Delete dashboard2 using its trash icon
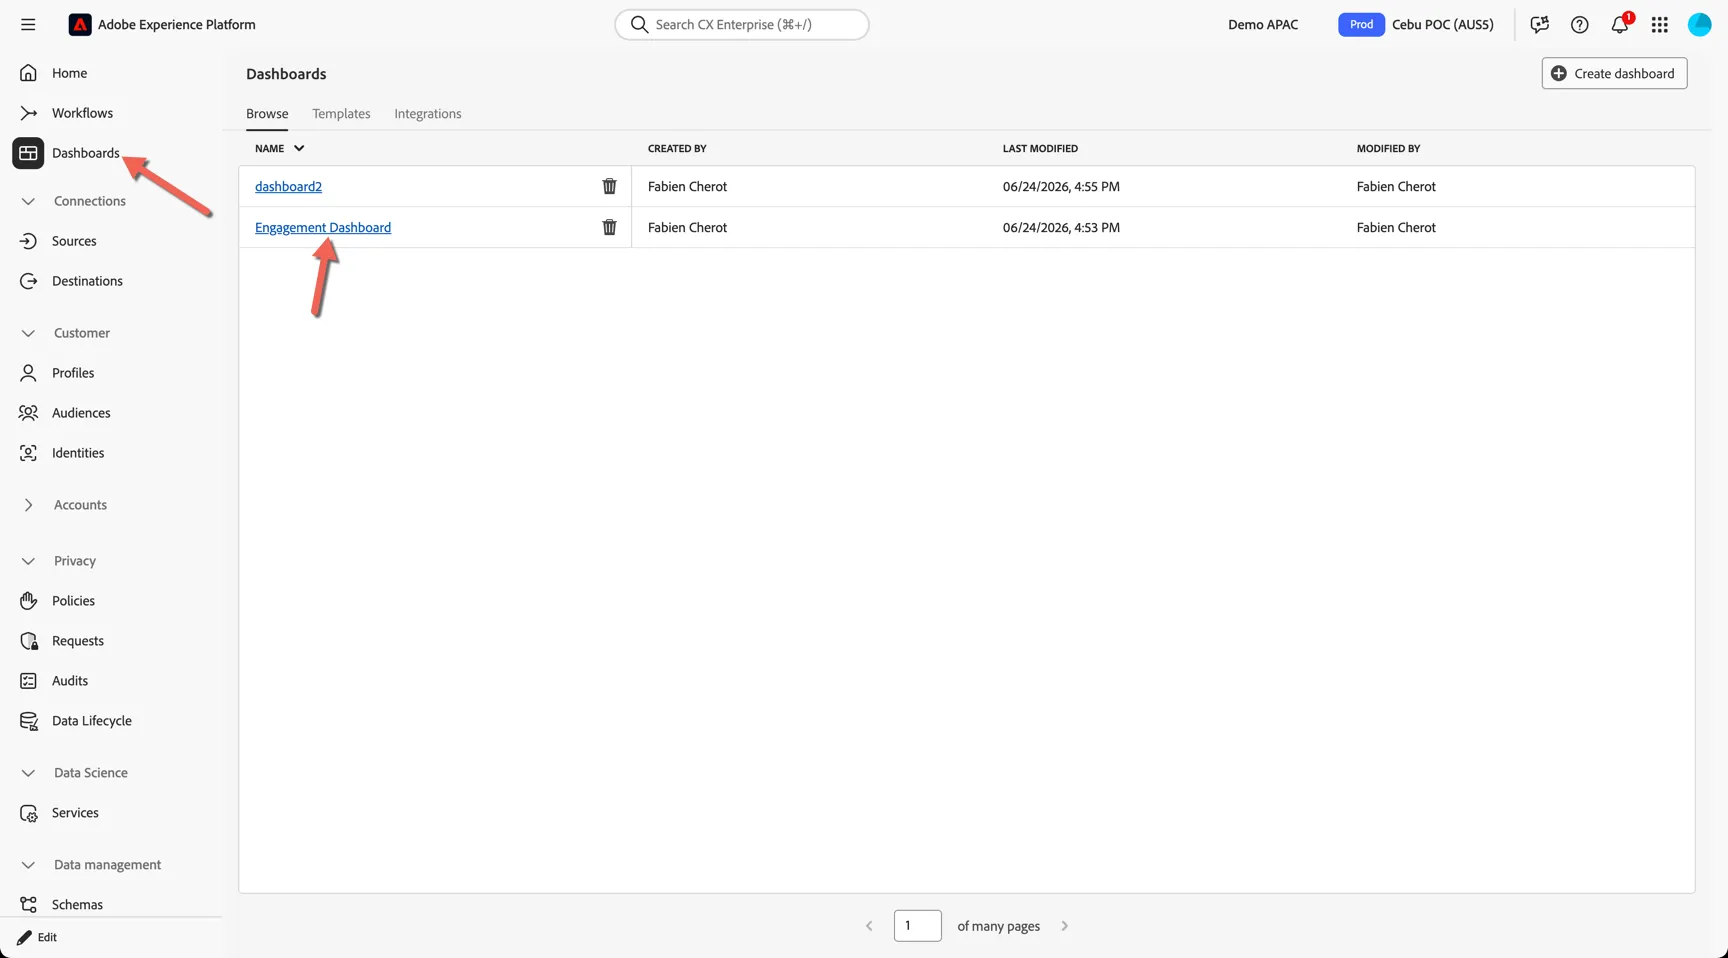 tap(609, 186)
